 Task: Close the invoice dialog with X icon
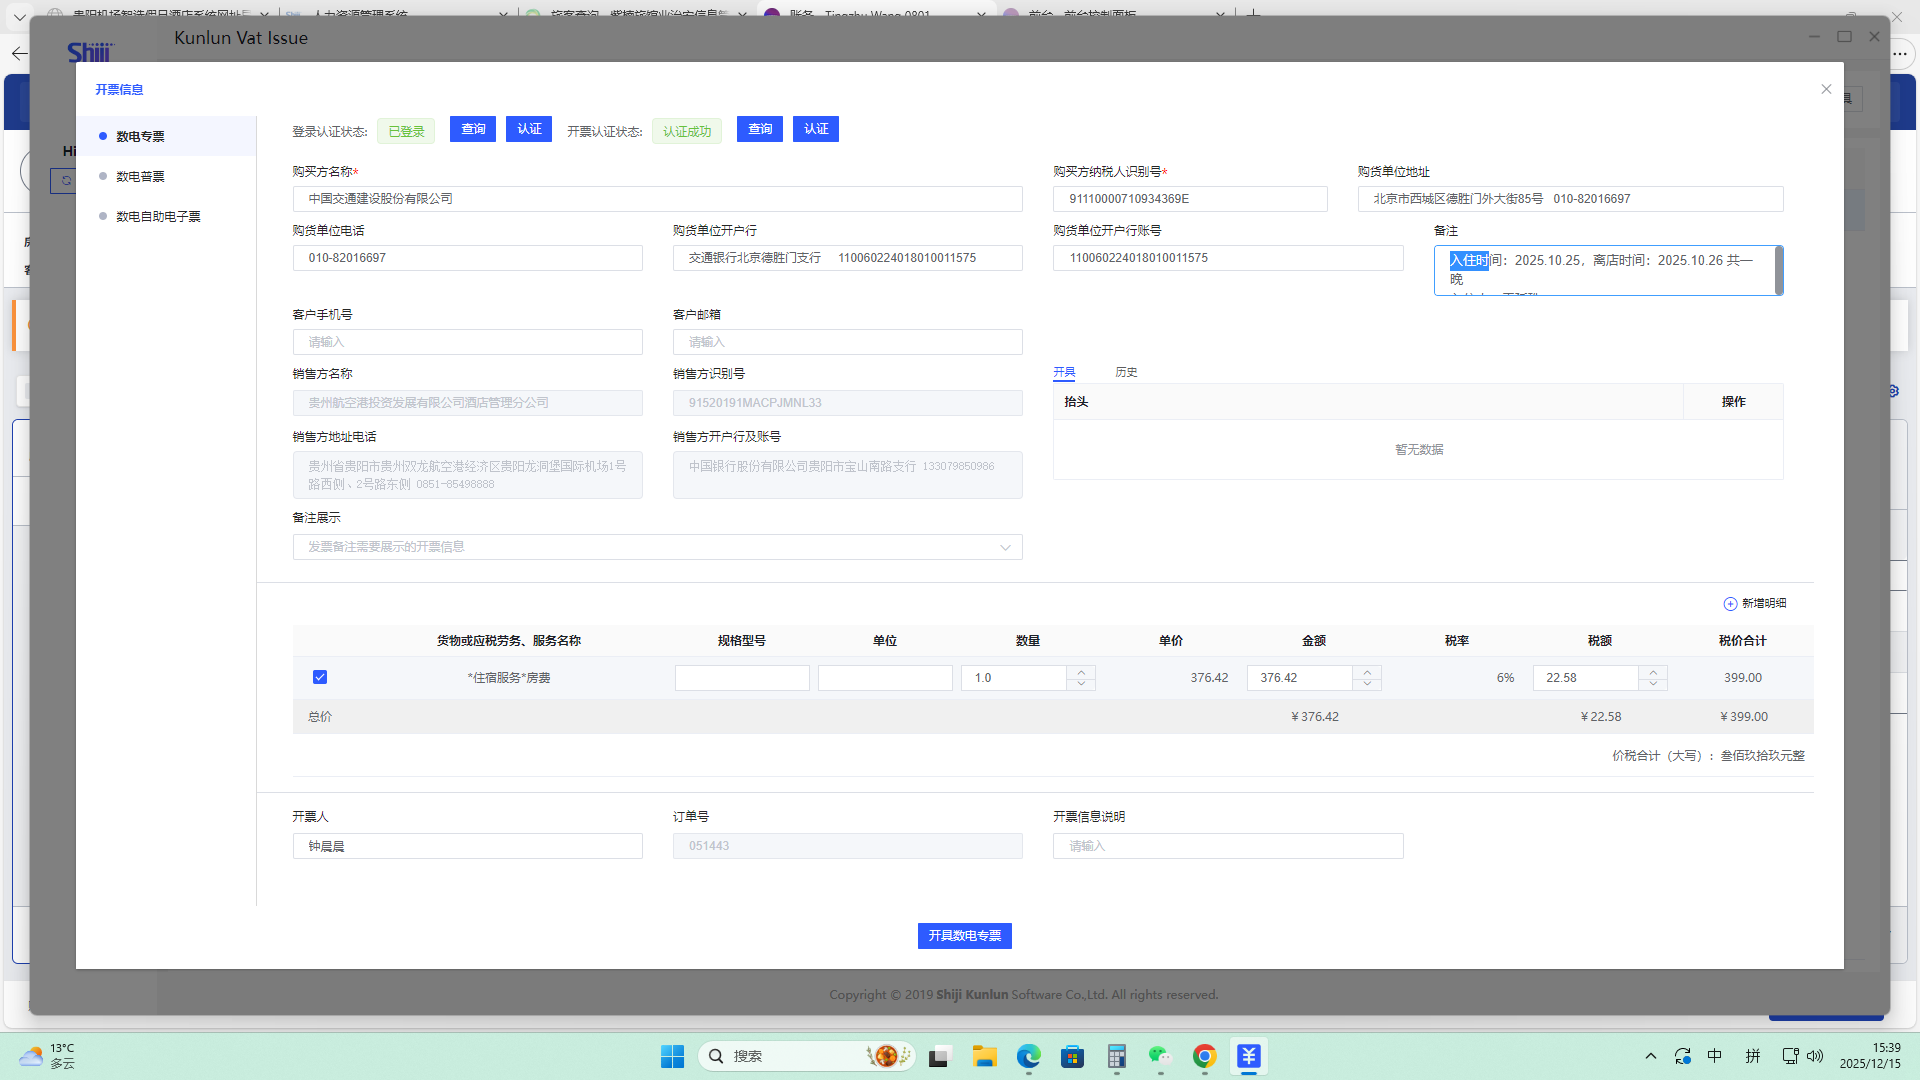tap(1826, 89)
